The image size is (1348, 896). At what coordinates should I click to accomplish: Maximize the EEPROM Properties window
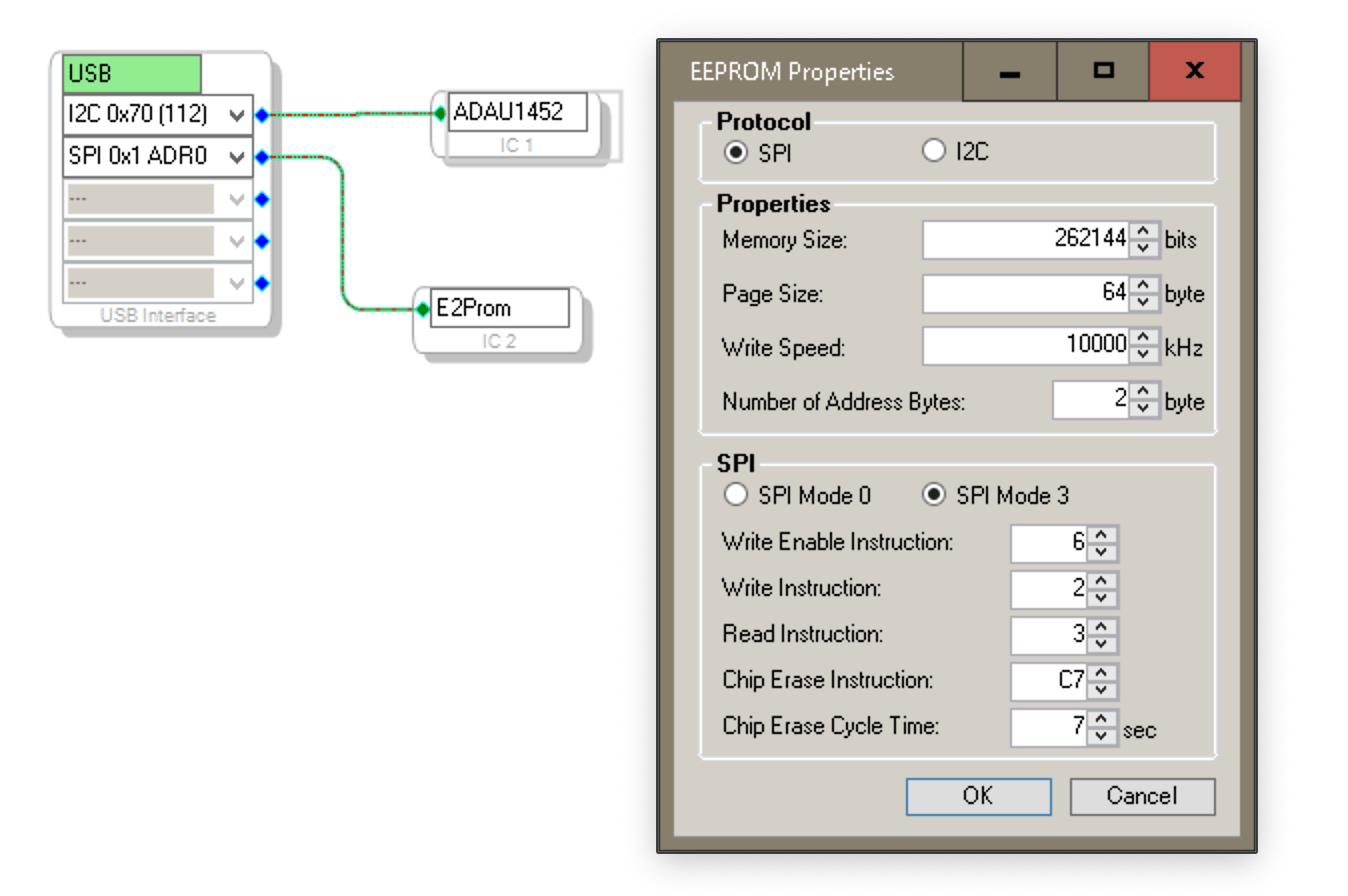1103,70
